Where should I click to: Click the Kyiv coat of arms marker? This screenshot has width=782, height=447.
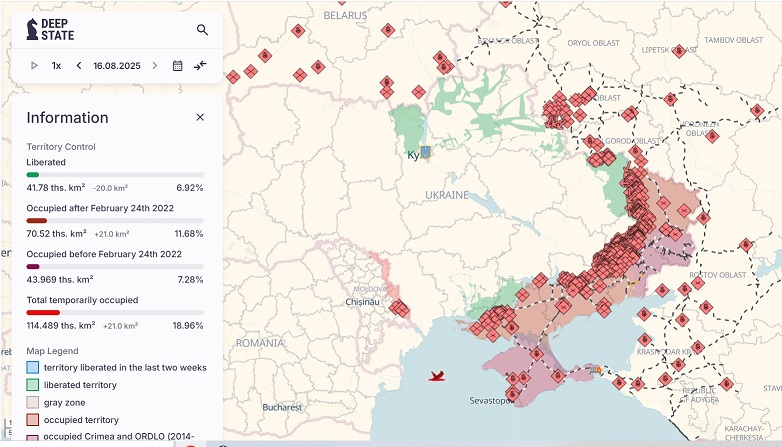(x=426, y=153)
